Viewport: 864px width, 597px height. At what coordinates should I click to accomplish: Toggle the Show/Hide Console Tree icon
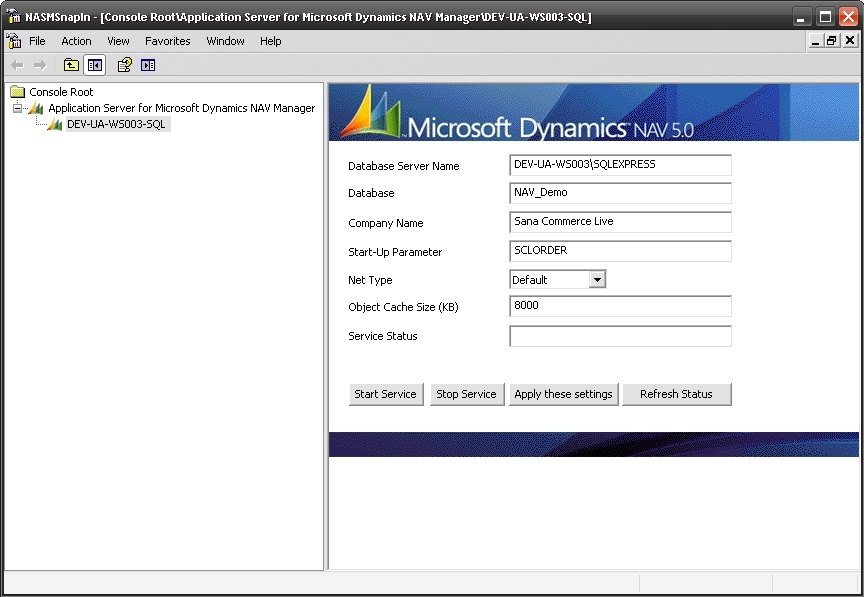click(95, 65)
